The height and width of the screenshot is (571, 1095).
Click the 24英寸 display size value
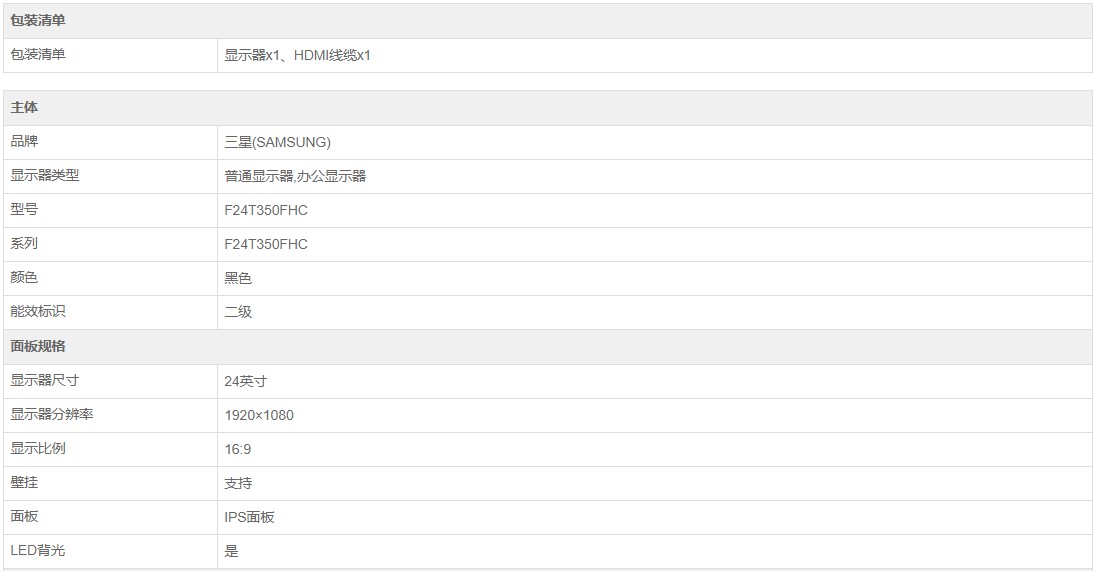245,381
